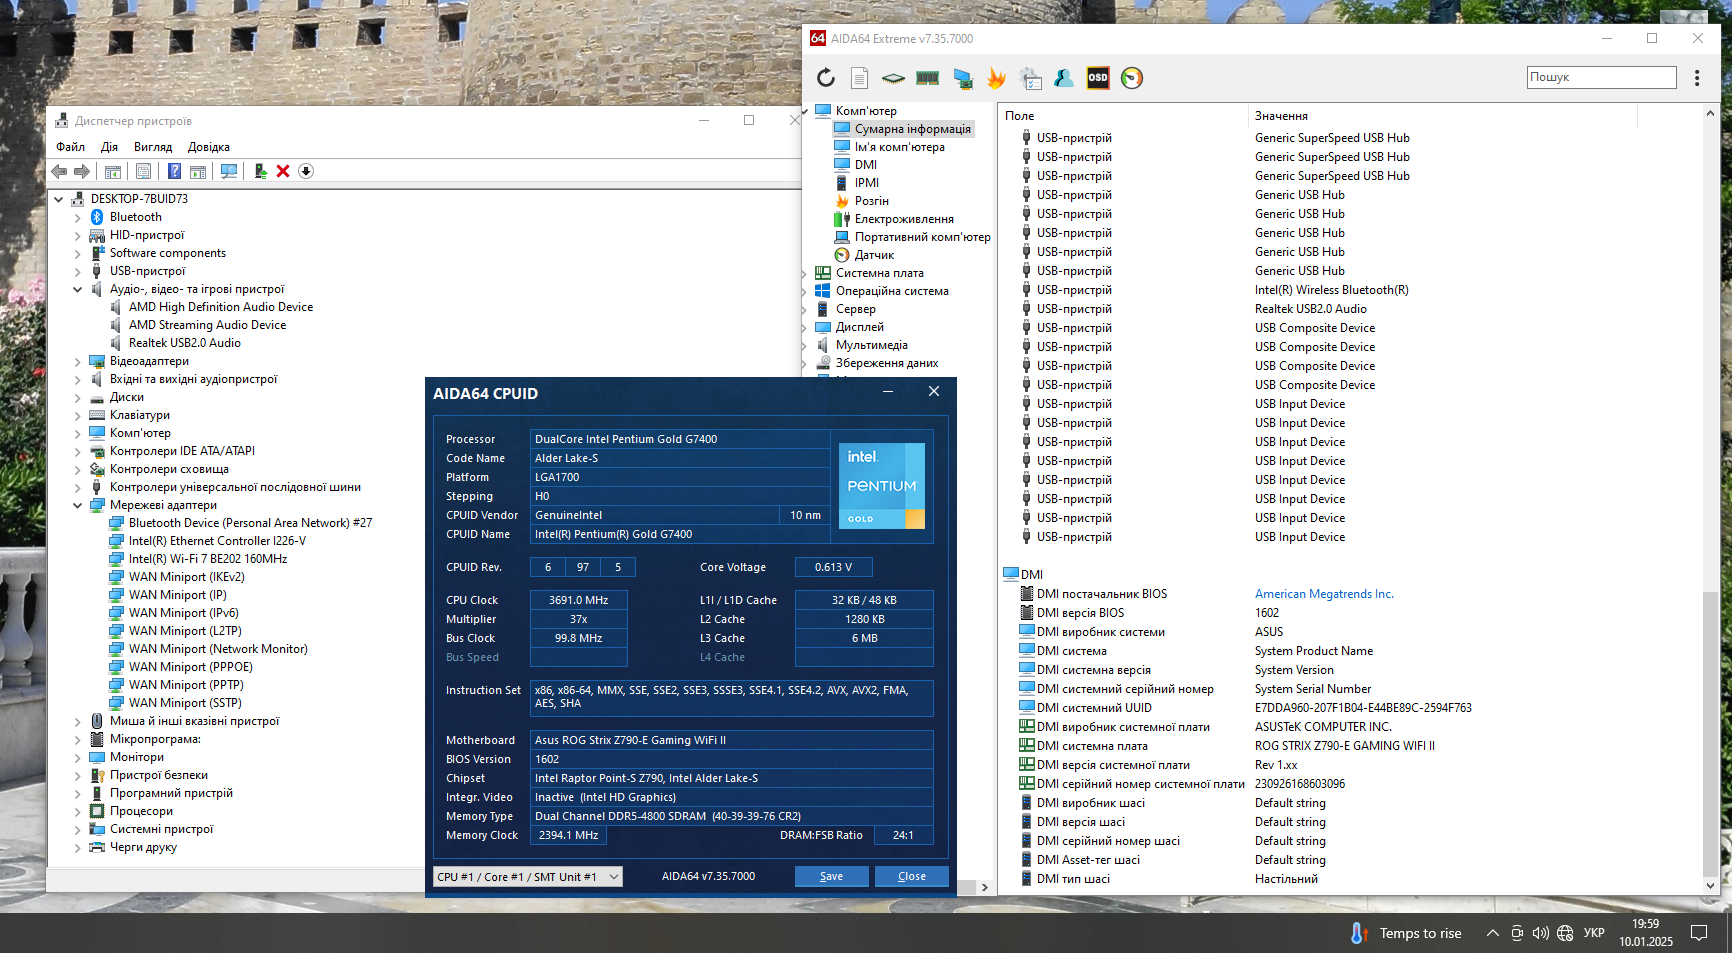
Task: Select AMD High Definition Audio Device
Action: (x=221, y=307)
